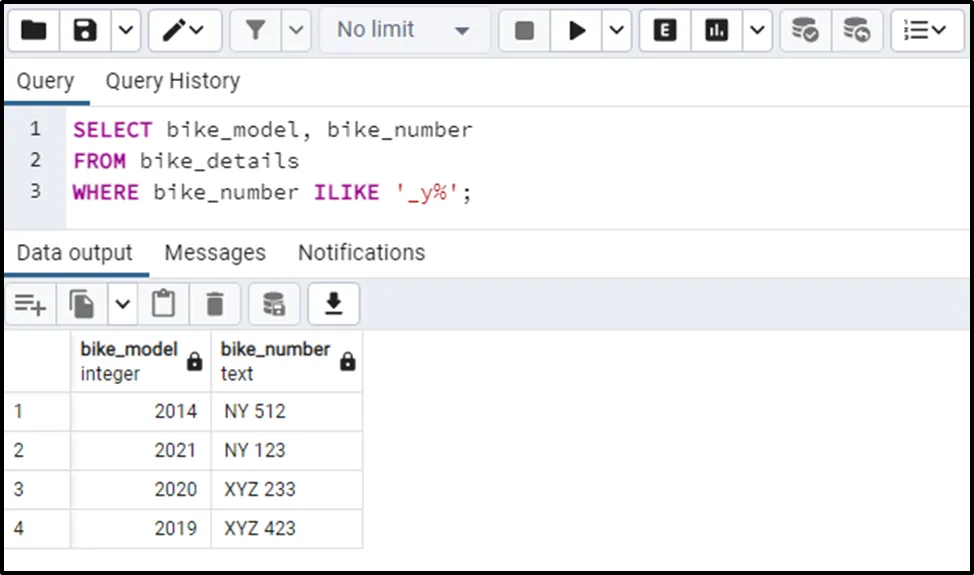The image size is (974, 575).
Task: Click the Explain Analyze chart icon
Action: point(716,31)
